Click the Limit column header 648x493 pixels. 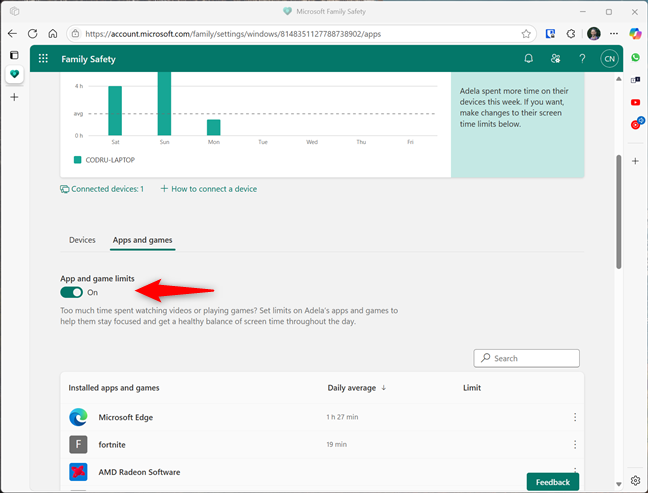tap(472, 388)
